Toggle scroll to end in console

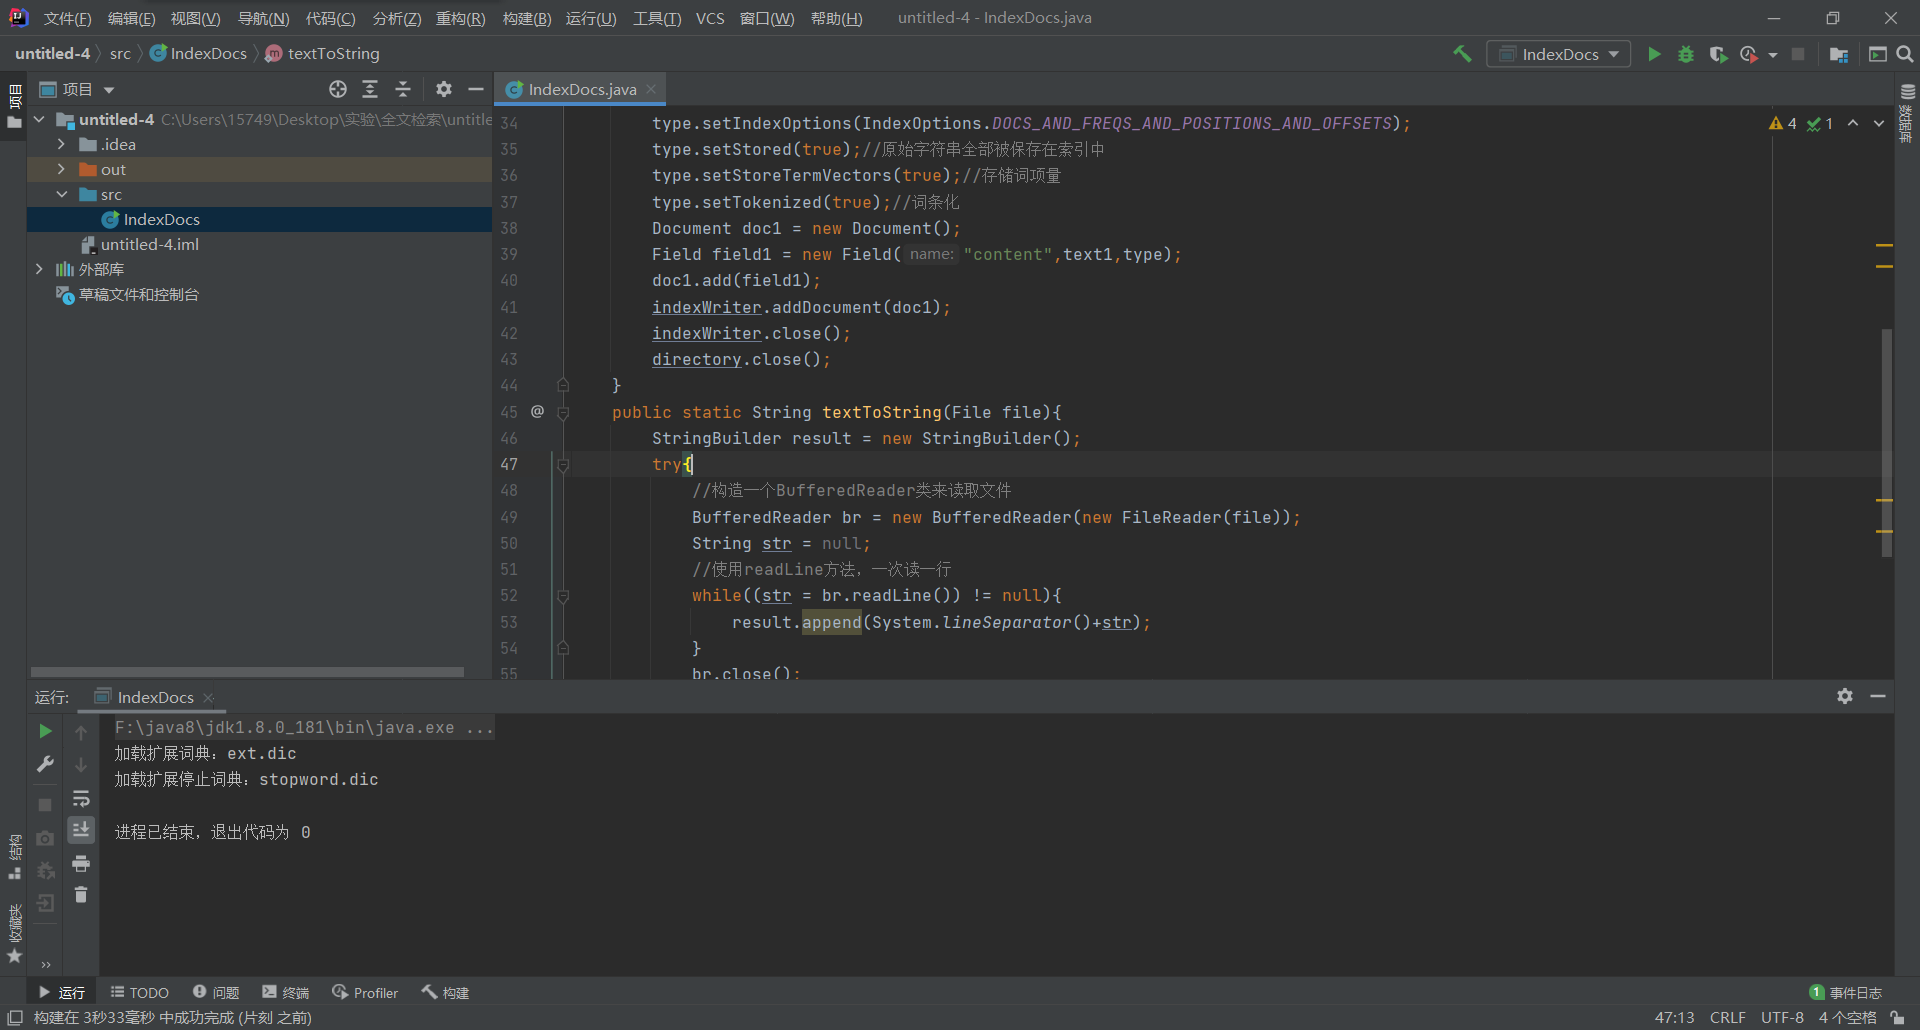point(81,830)
